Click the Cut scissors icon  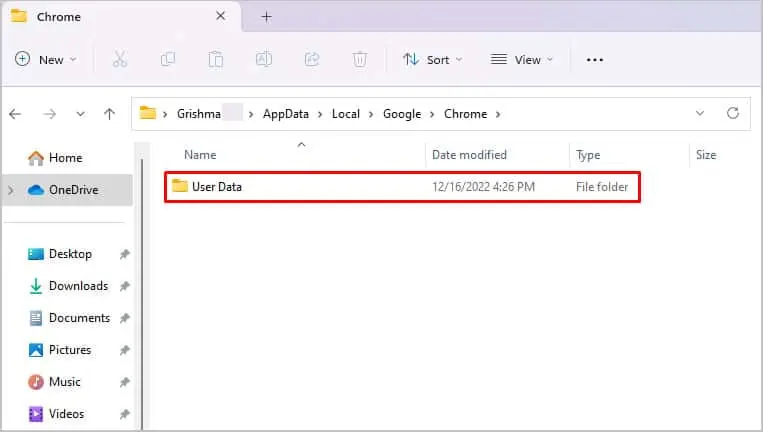pyautogui.click(x=120, y=59)
